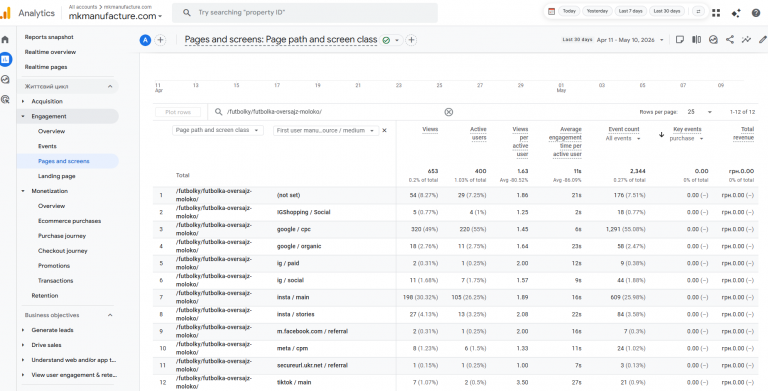
Task: Open the Analytics Advisor sparkle icon
Action: [736, 13]
